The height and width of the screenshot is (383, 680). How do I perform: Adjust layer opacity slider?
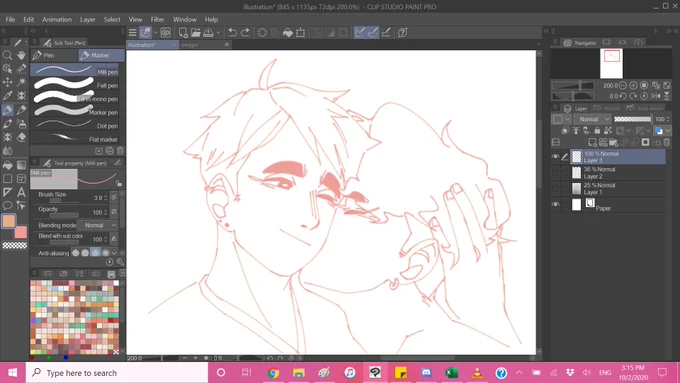pos(633,119)
